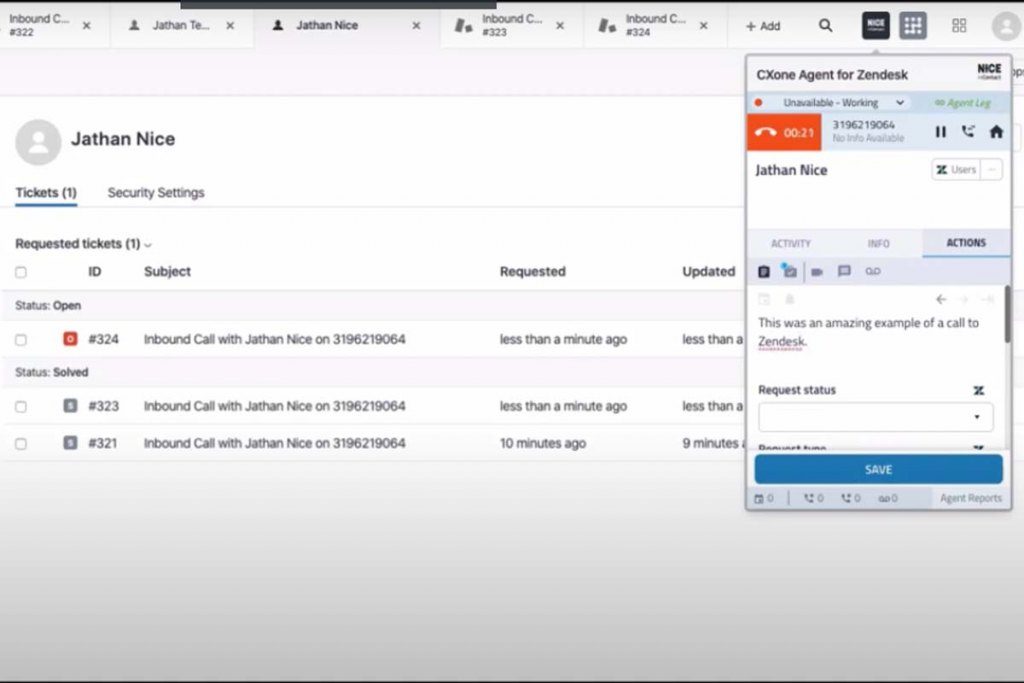Collapse the Requested tickets list
The image size is (1024, 683).
tap(148, 243)
